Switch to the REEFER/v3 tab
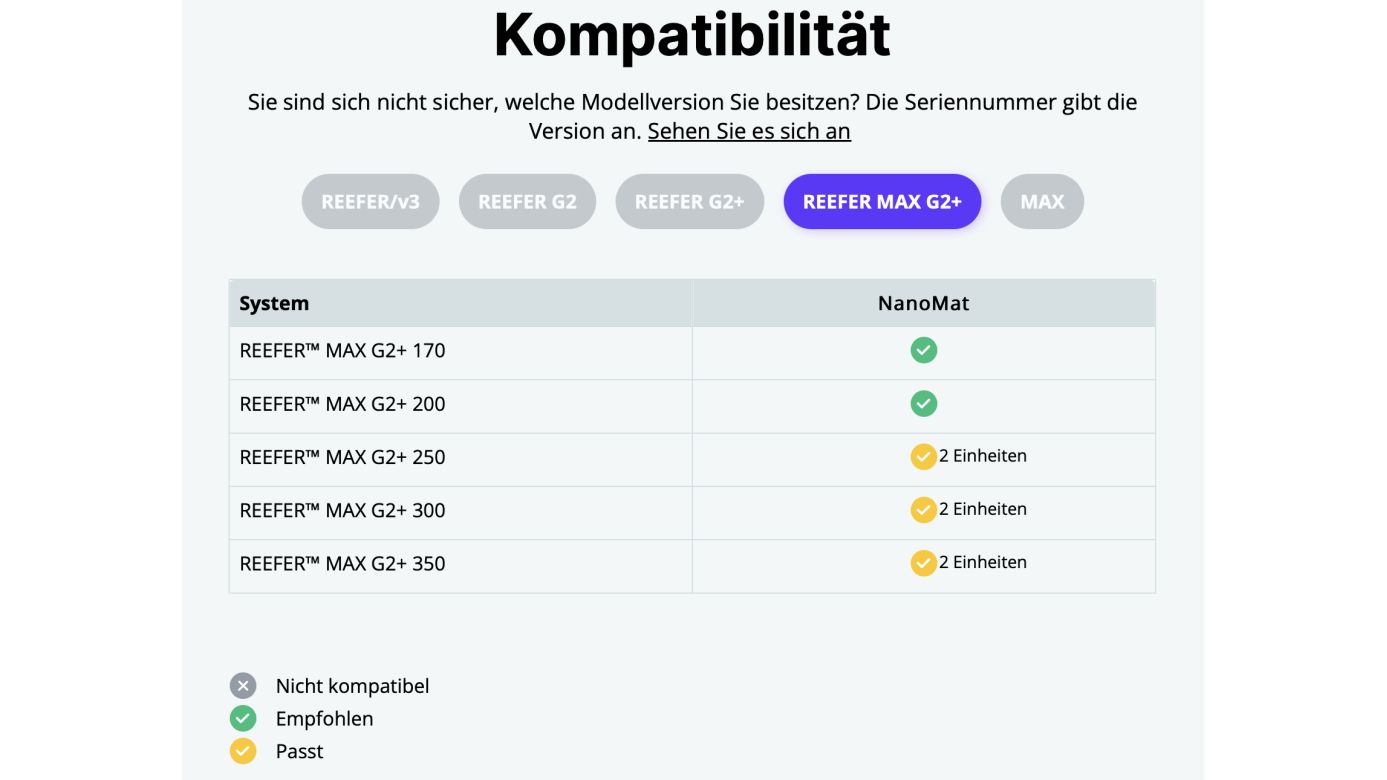1387x780 pixels. [x=370, y=202]
